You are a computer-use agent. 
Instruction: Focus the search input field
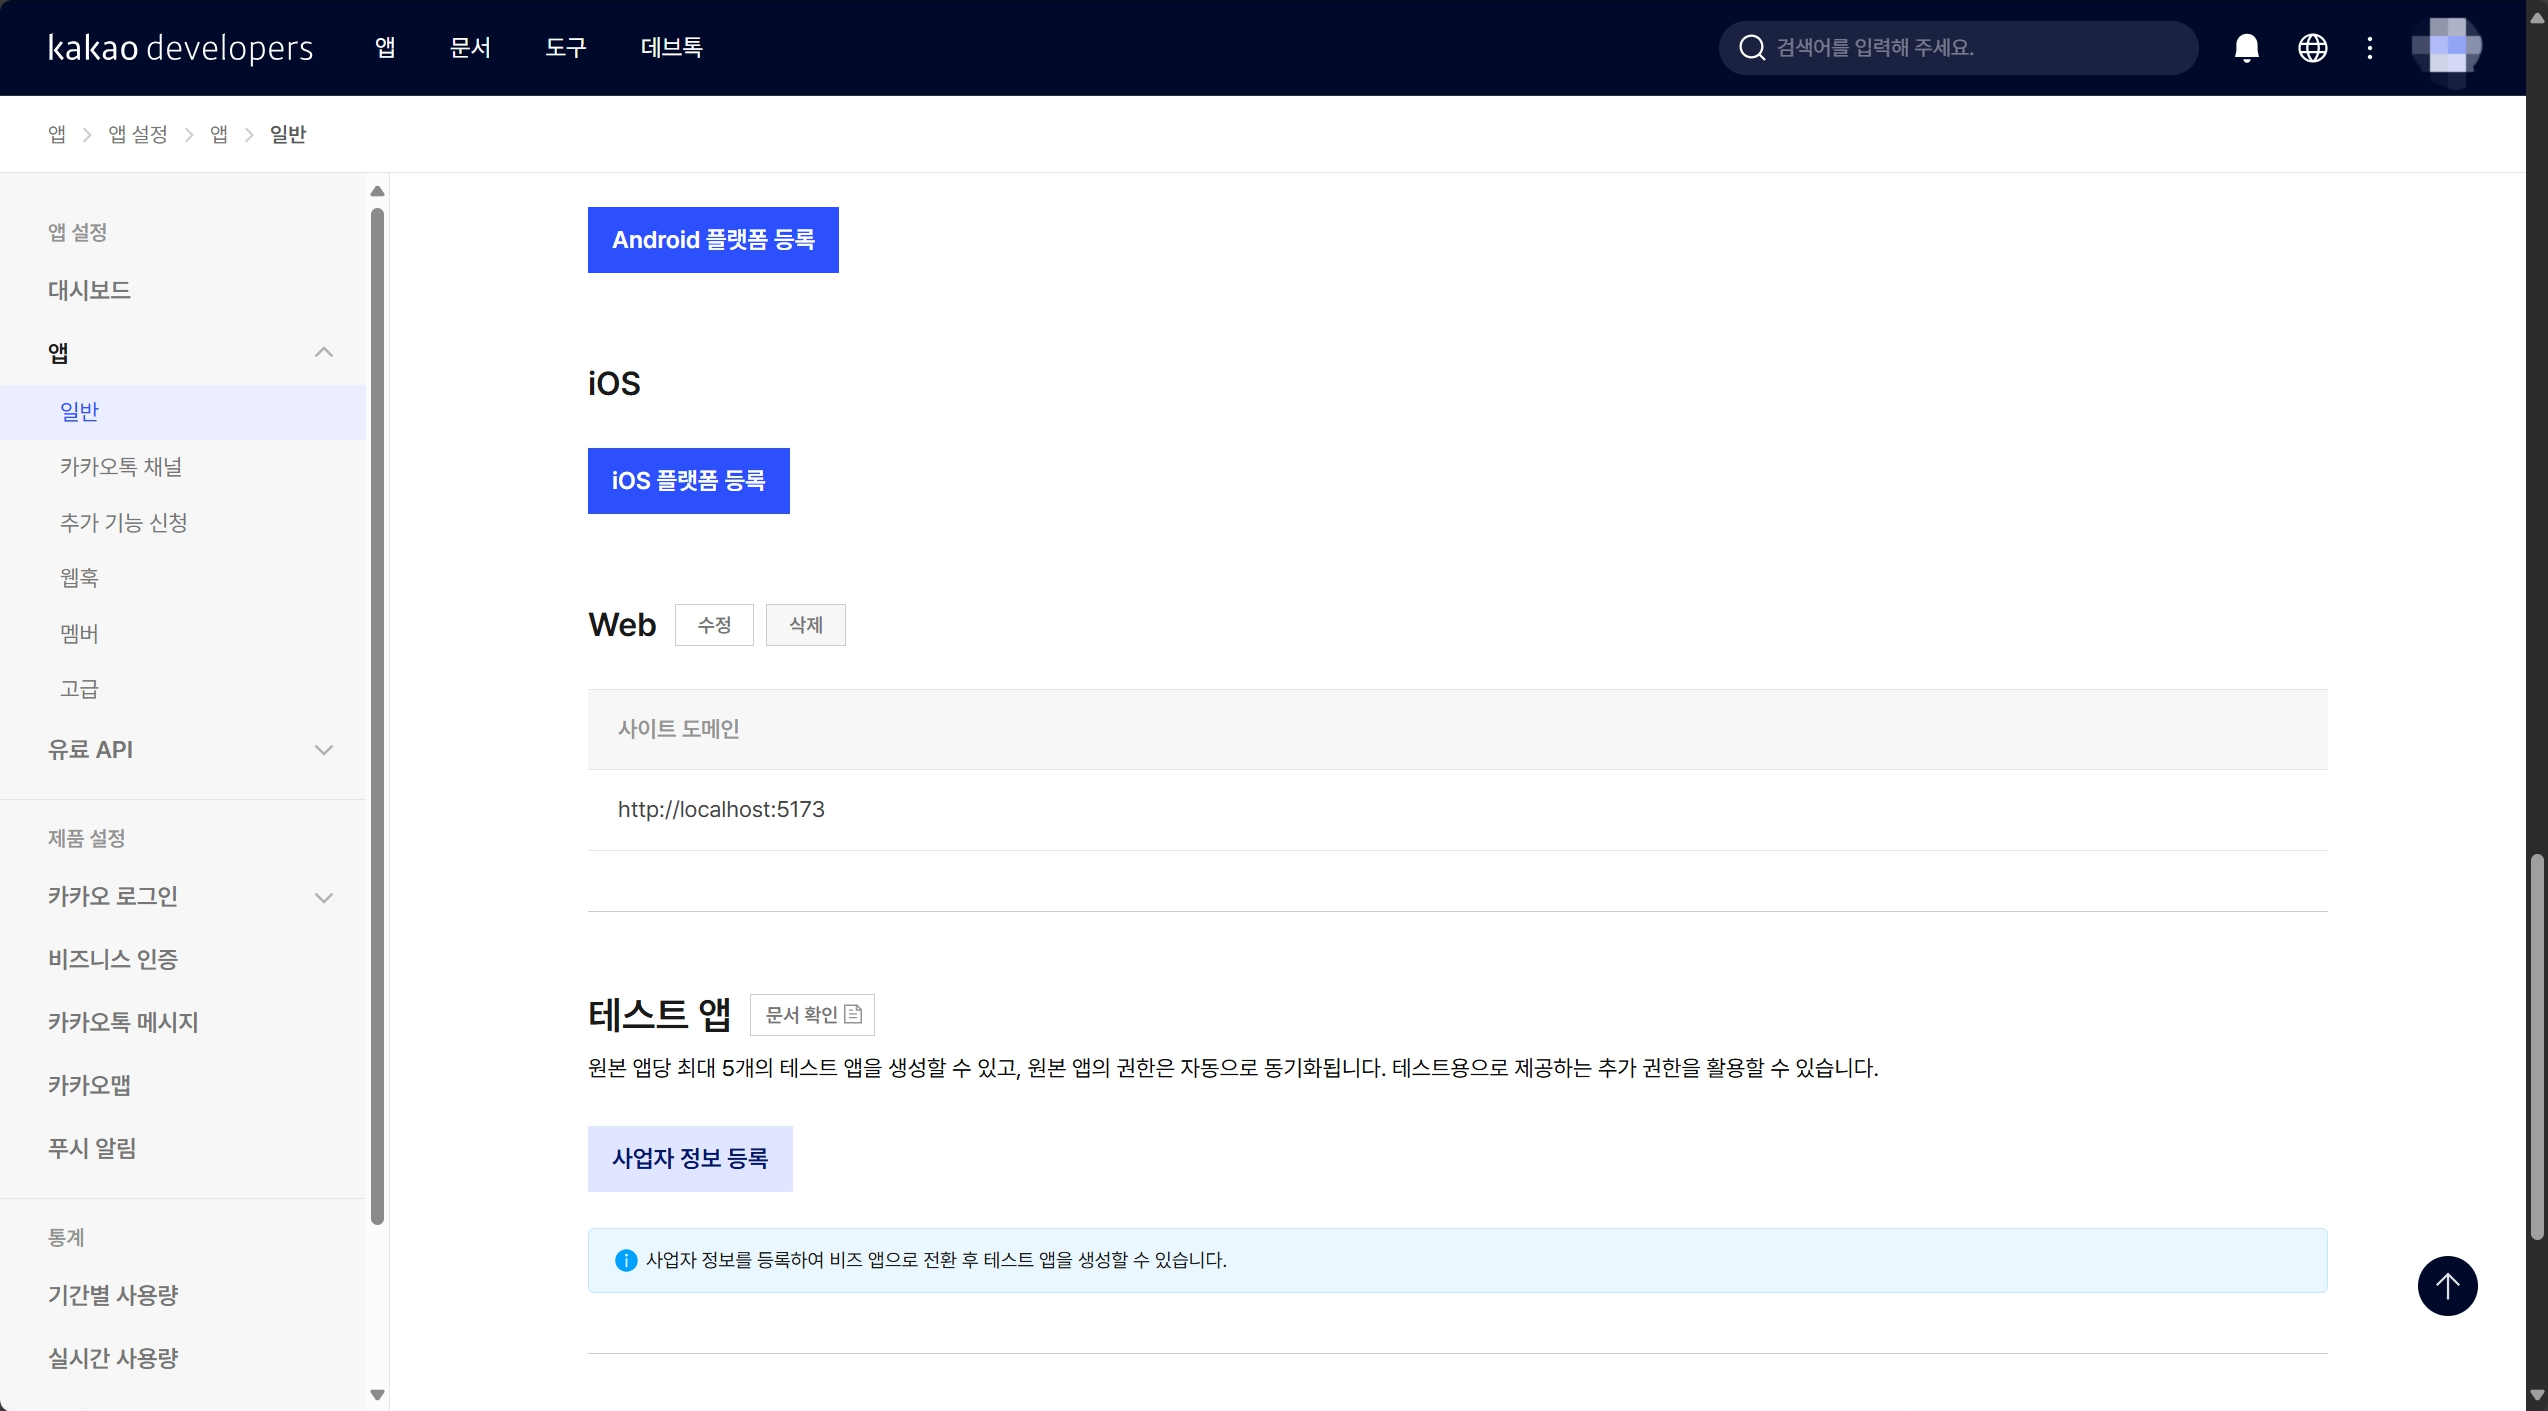pos(1975,47)
